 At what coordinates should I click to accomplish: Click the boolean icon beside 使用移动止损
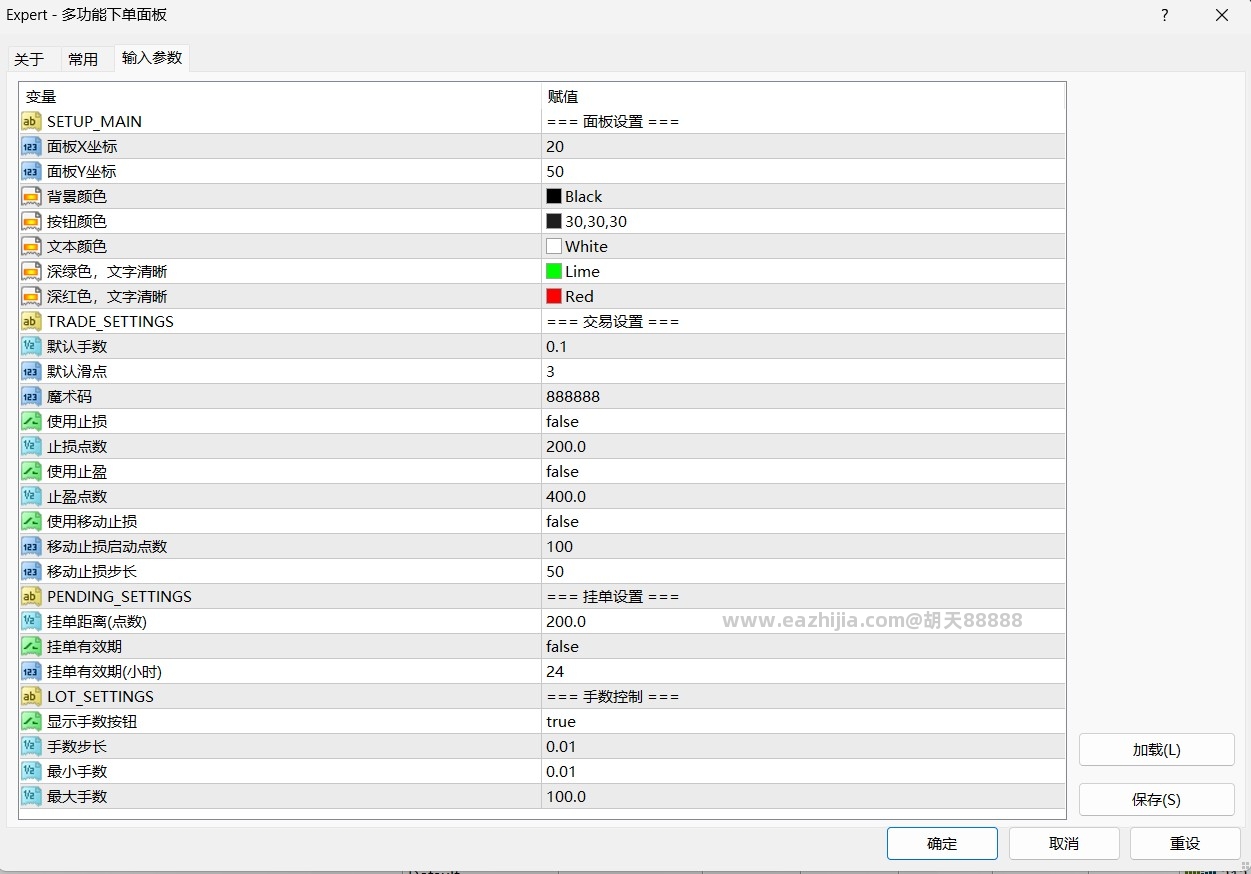click(31, 521)
